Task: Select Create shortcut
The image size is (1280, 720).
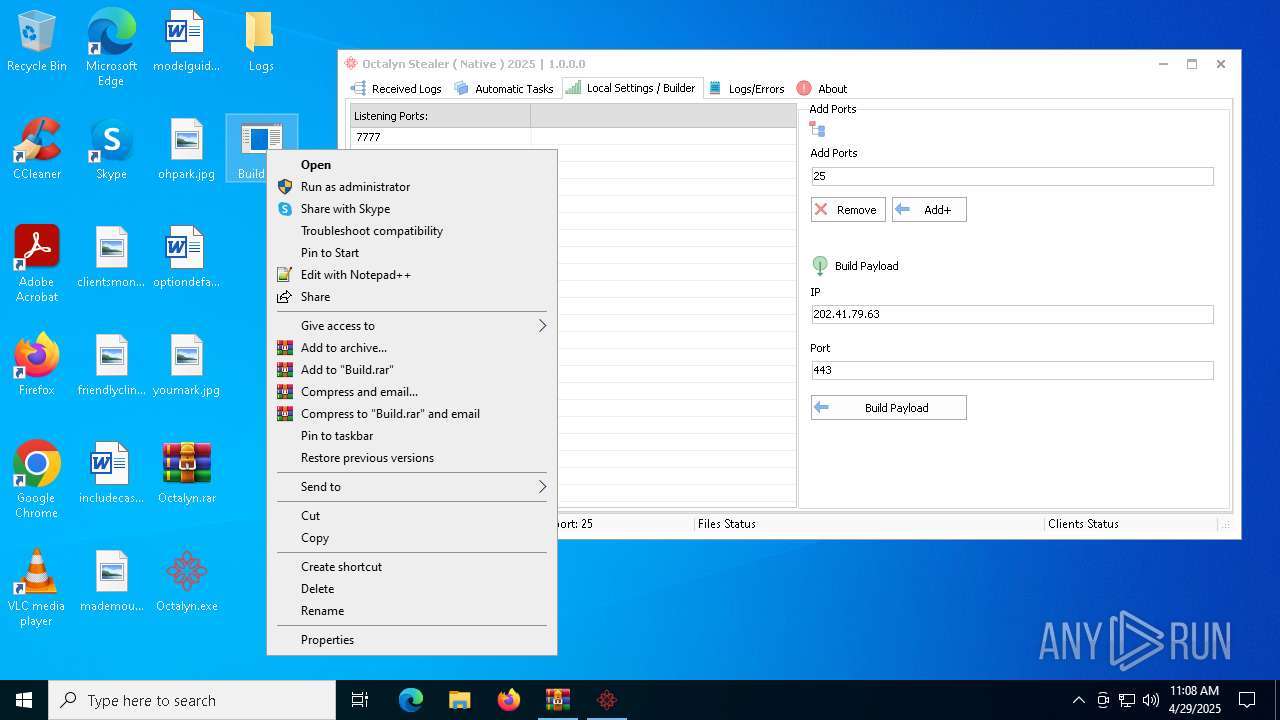Action: [x=411, y=567]
